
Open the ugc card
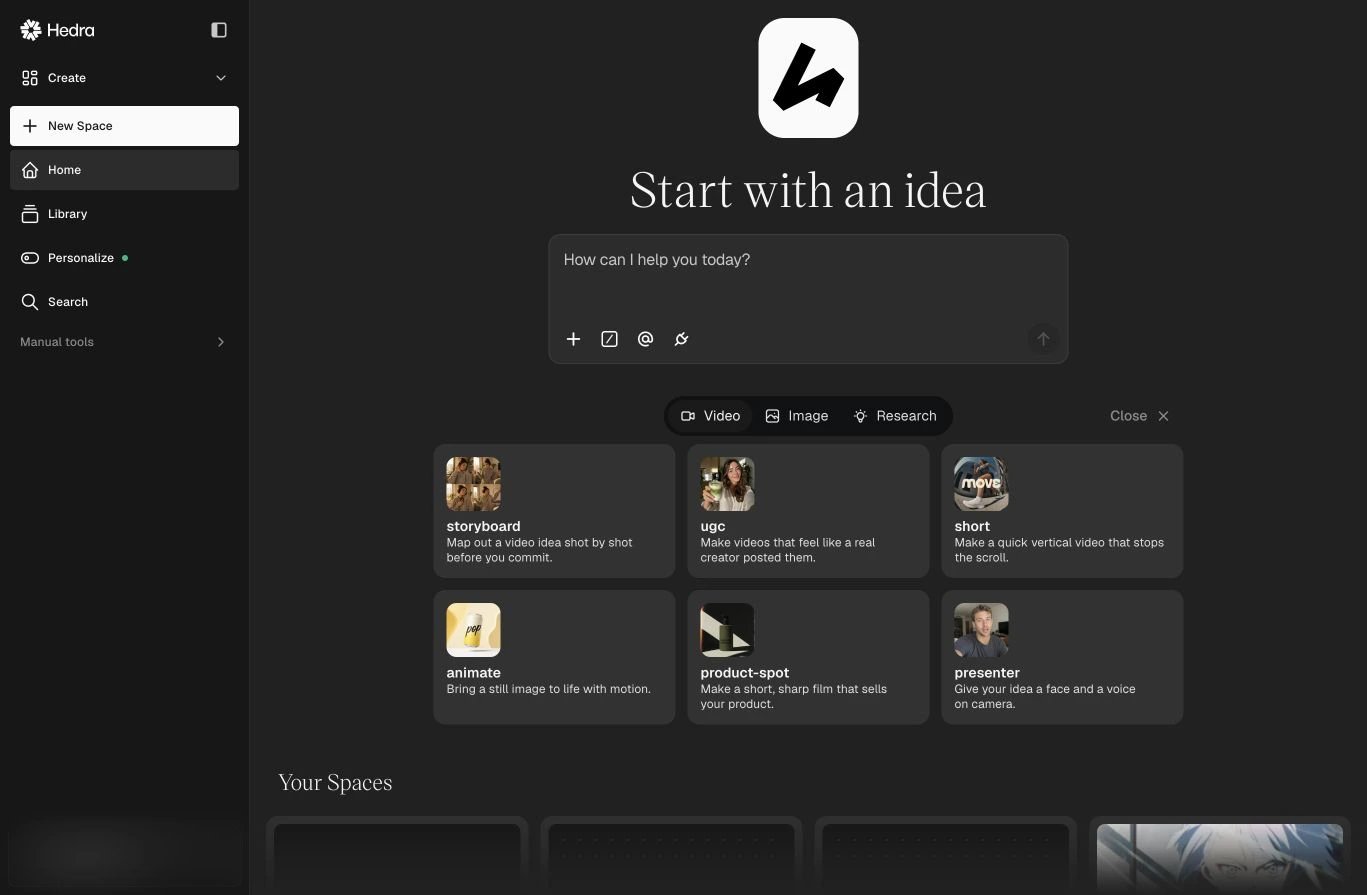(808, 511)
